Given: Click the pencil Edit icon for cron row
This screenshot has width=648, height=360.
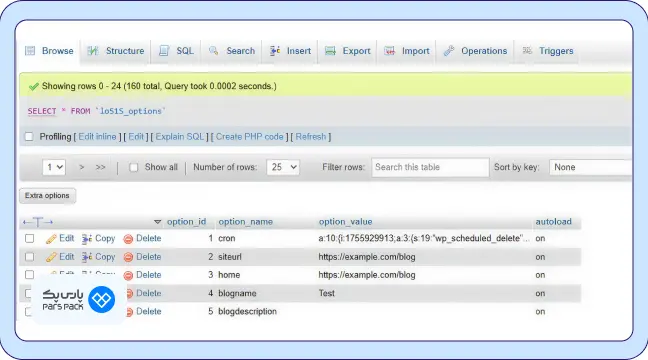Looking at the screenshot, I should [x=51, y=238].
